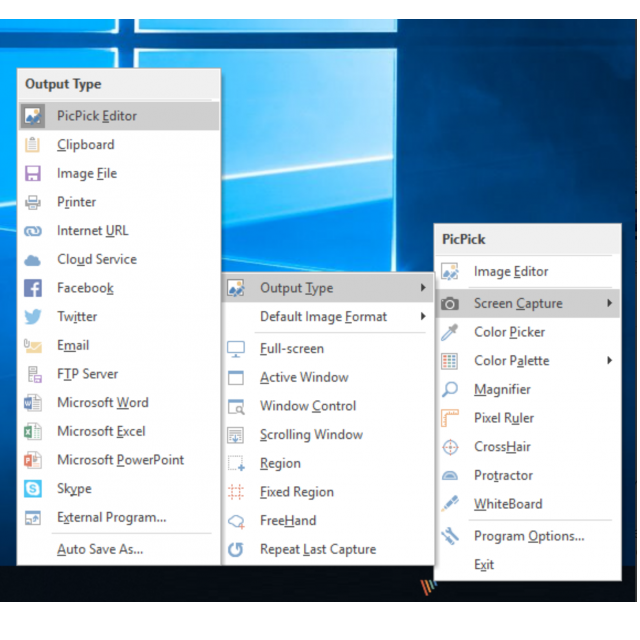Click the External Program icon
Image resolution: width=640 pixels, height=640 pixels.
(x=33, y=518)
